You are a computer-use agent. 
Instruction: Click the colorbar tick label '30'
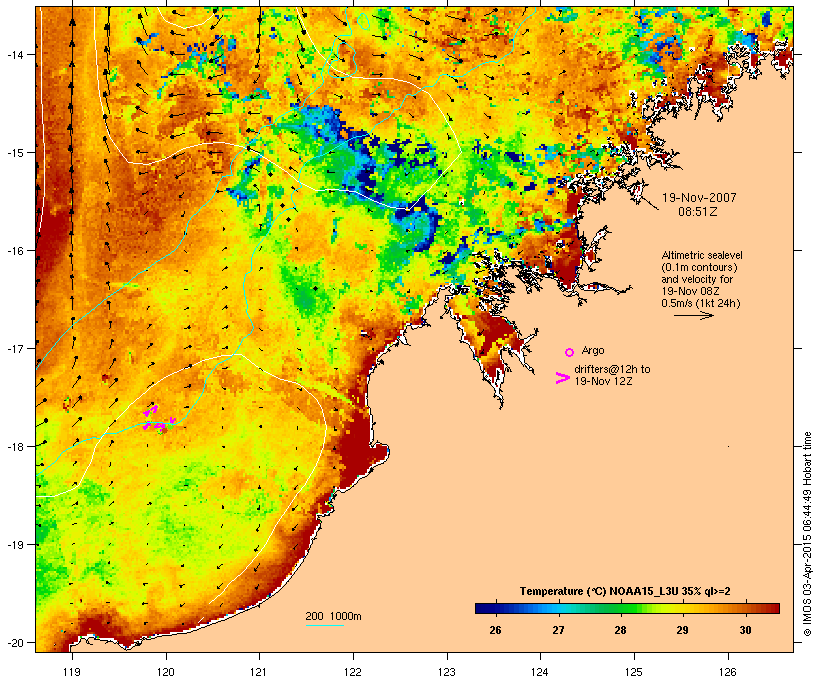745,630
